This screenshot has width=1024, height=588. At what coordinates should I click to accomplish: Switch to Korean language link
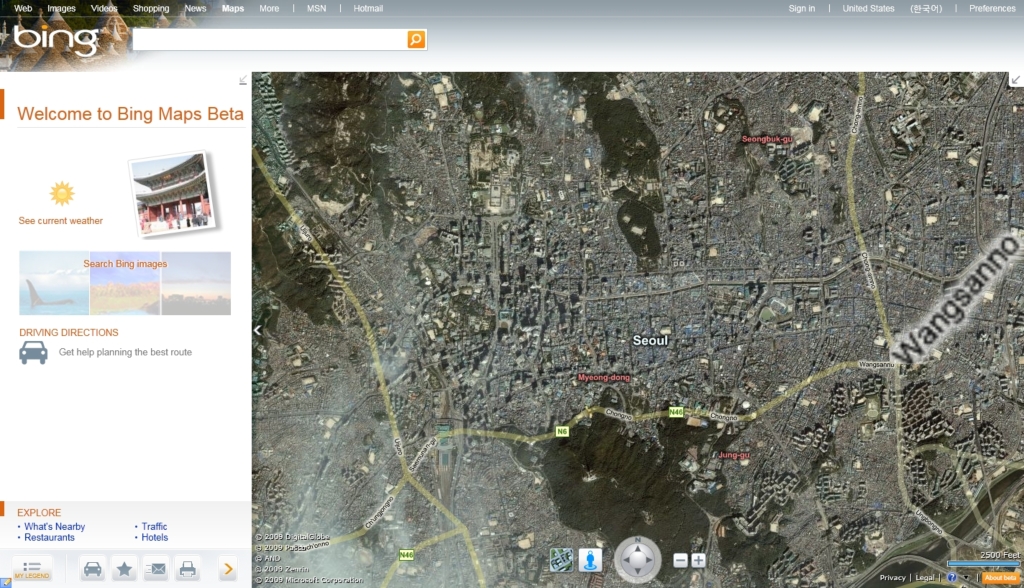tap(926, 8)
